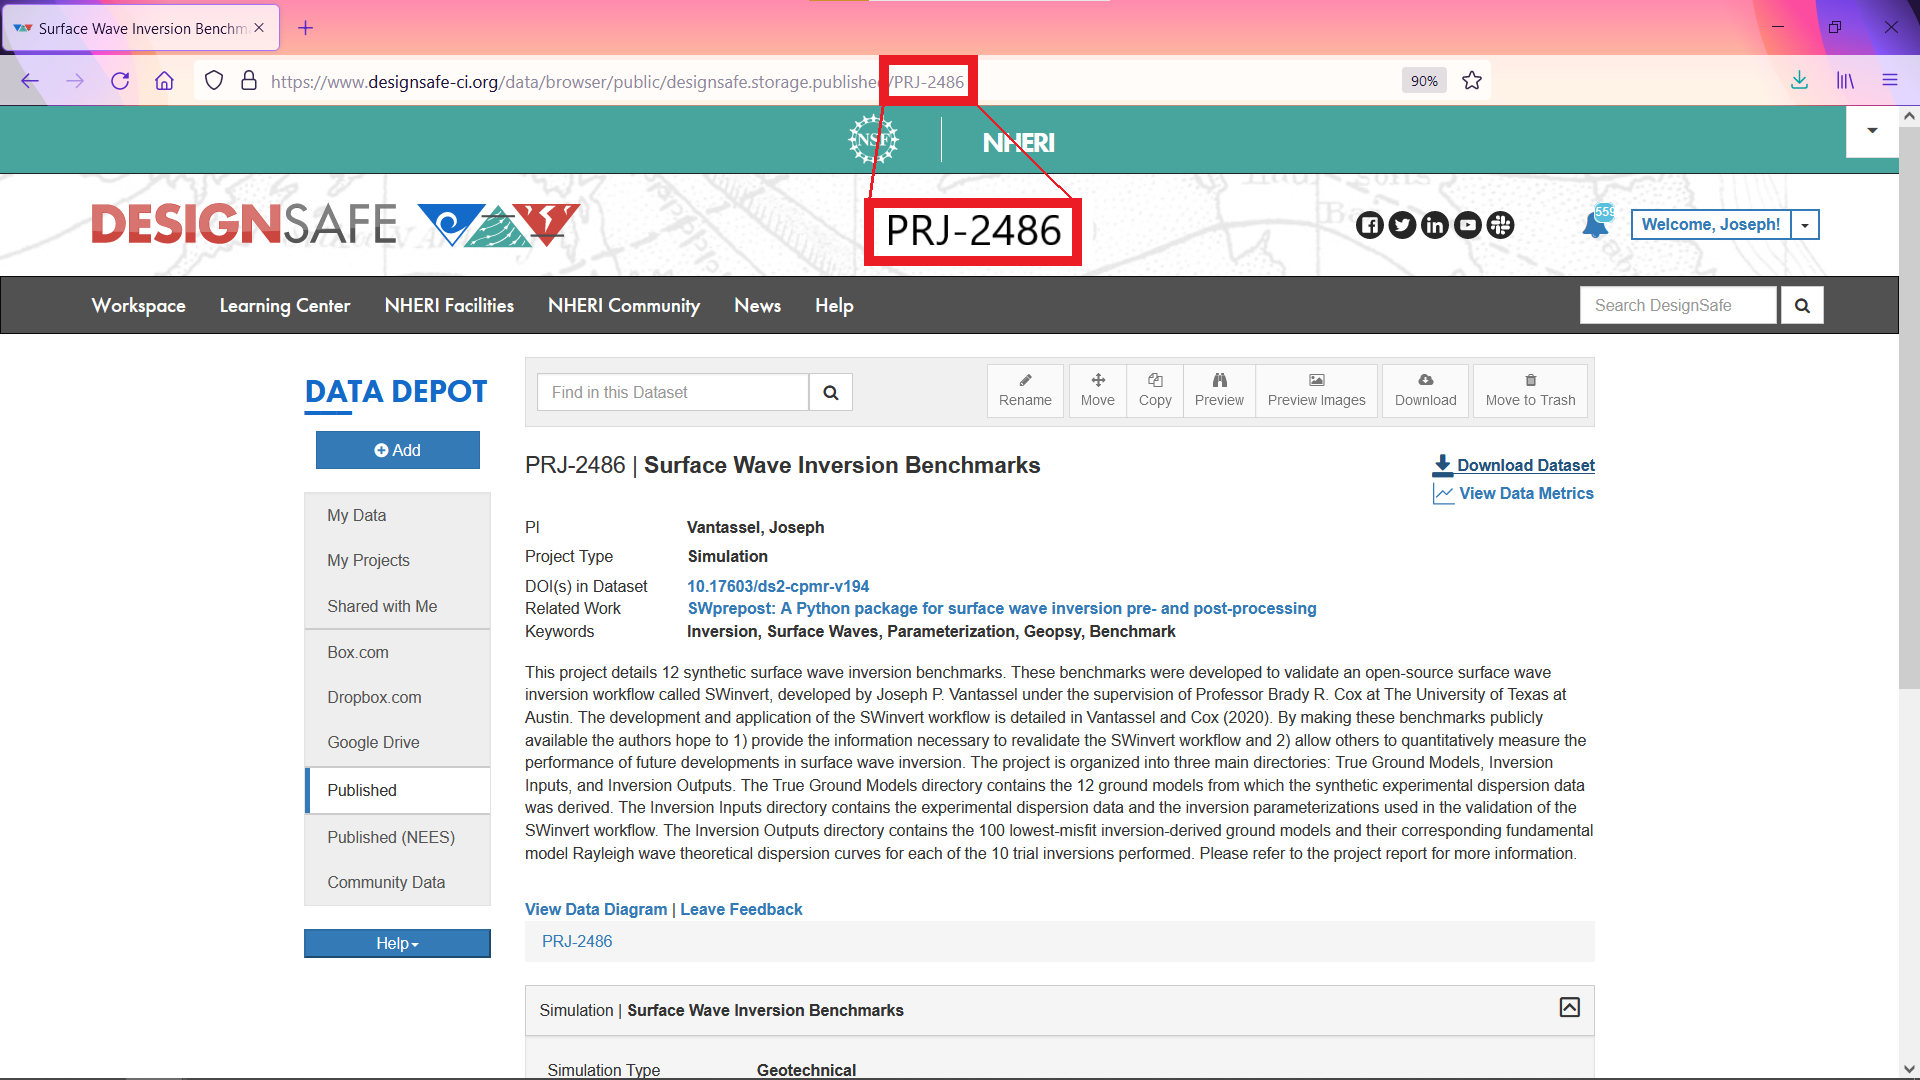The image size is (1920, 1080).
Task: Click the Preview toolbar button
Action: [x=1219, y=391]
